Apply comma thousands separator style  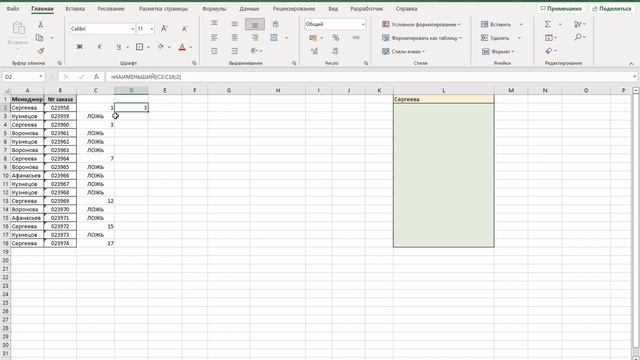356,38
